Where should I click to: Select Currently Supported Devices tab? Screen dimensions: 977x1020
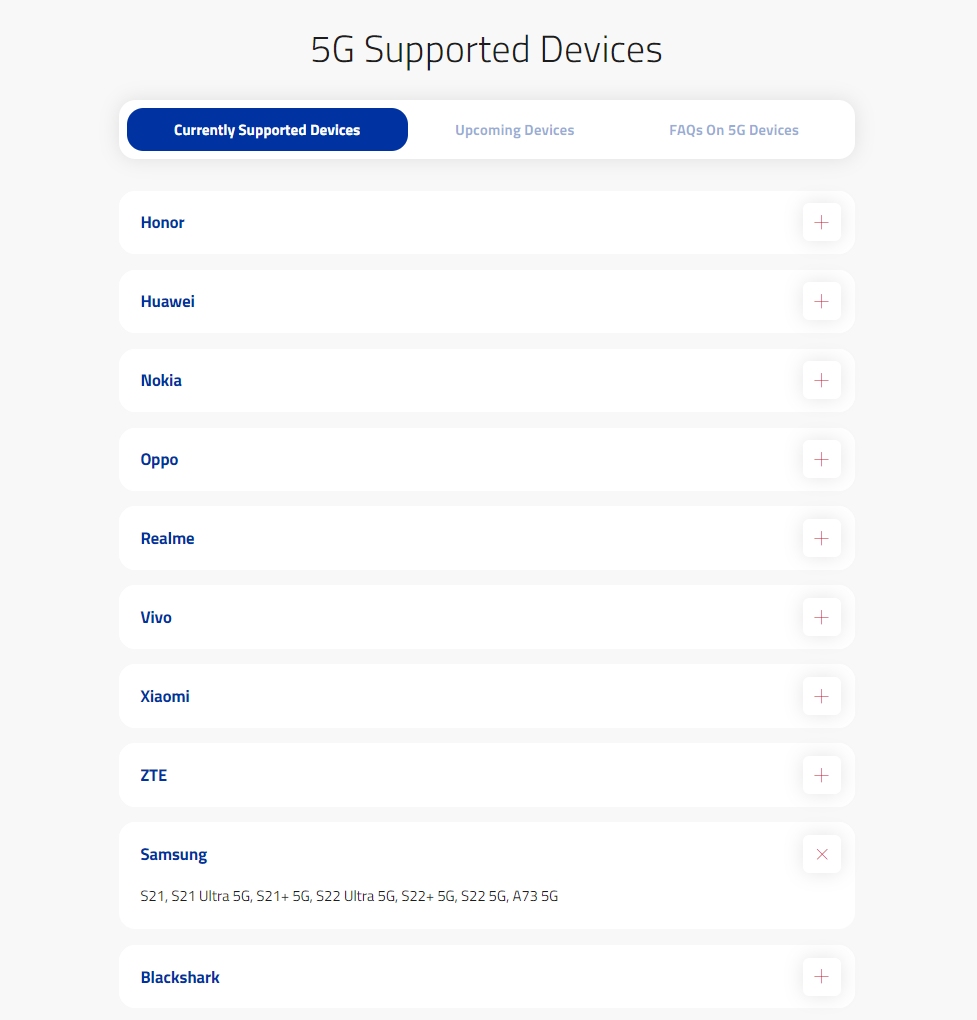tap(267, 130)
